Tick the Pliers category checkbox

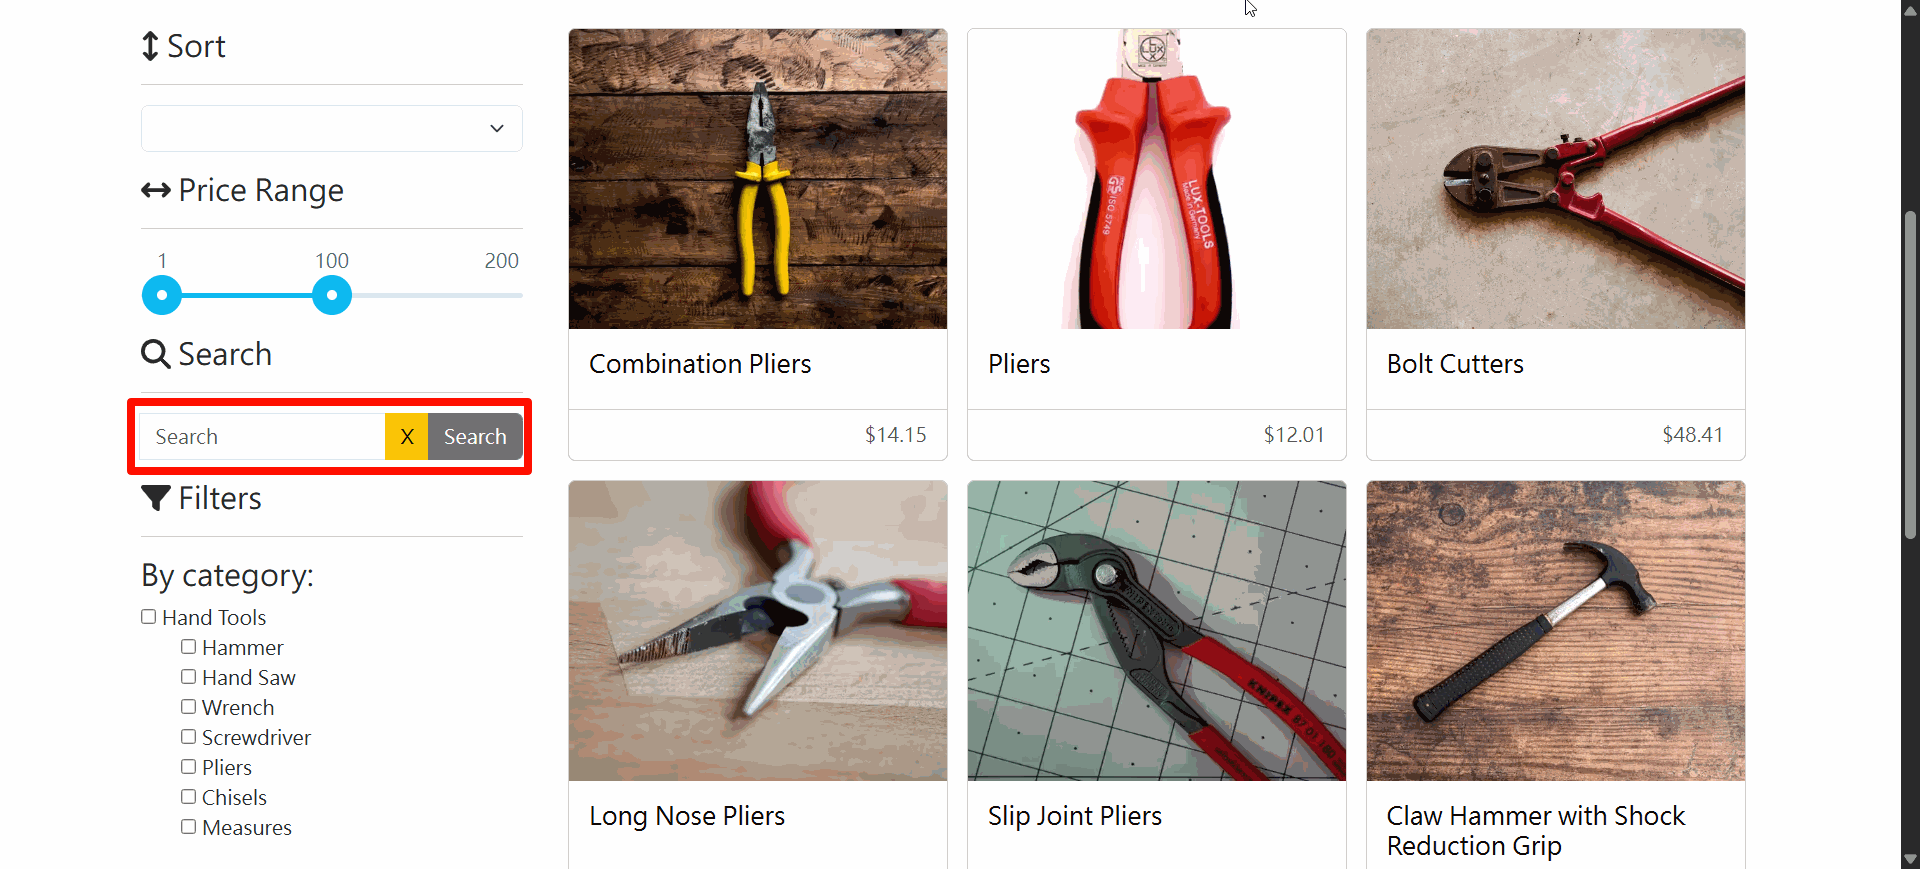pos(188,767)
